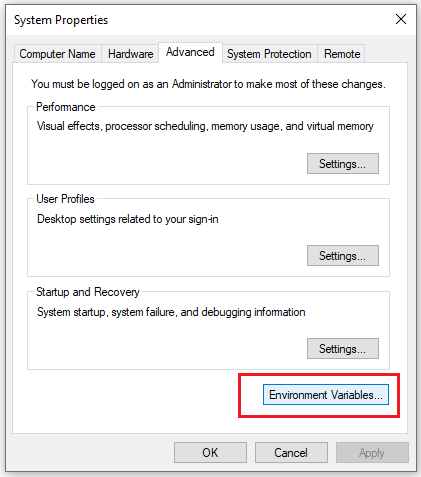Image resolution: width=421 pixels, height=477 pixels.
Task: Click the visual effects description text
Action: tap(205, 126)
